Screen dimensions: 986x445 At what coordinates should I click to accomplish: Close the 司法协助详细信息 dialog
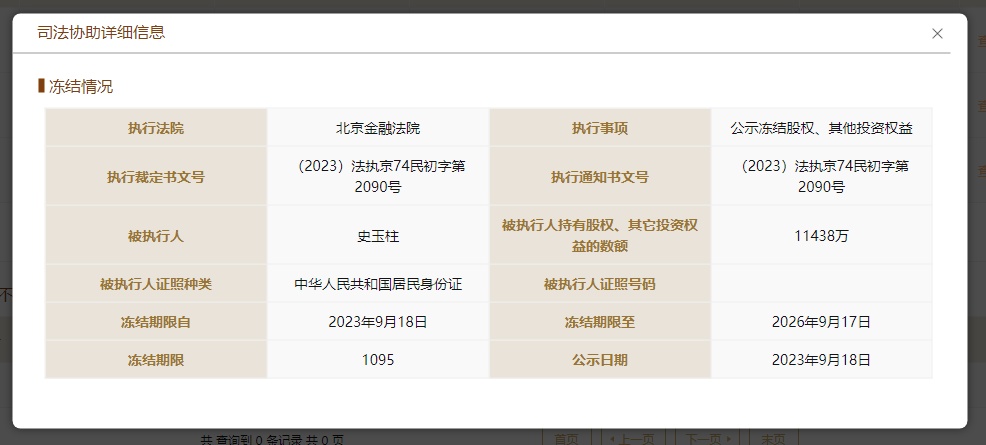tap(937, 33)
